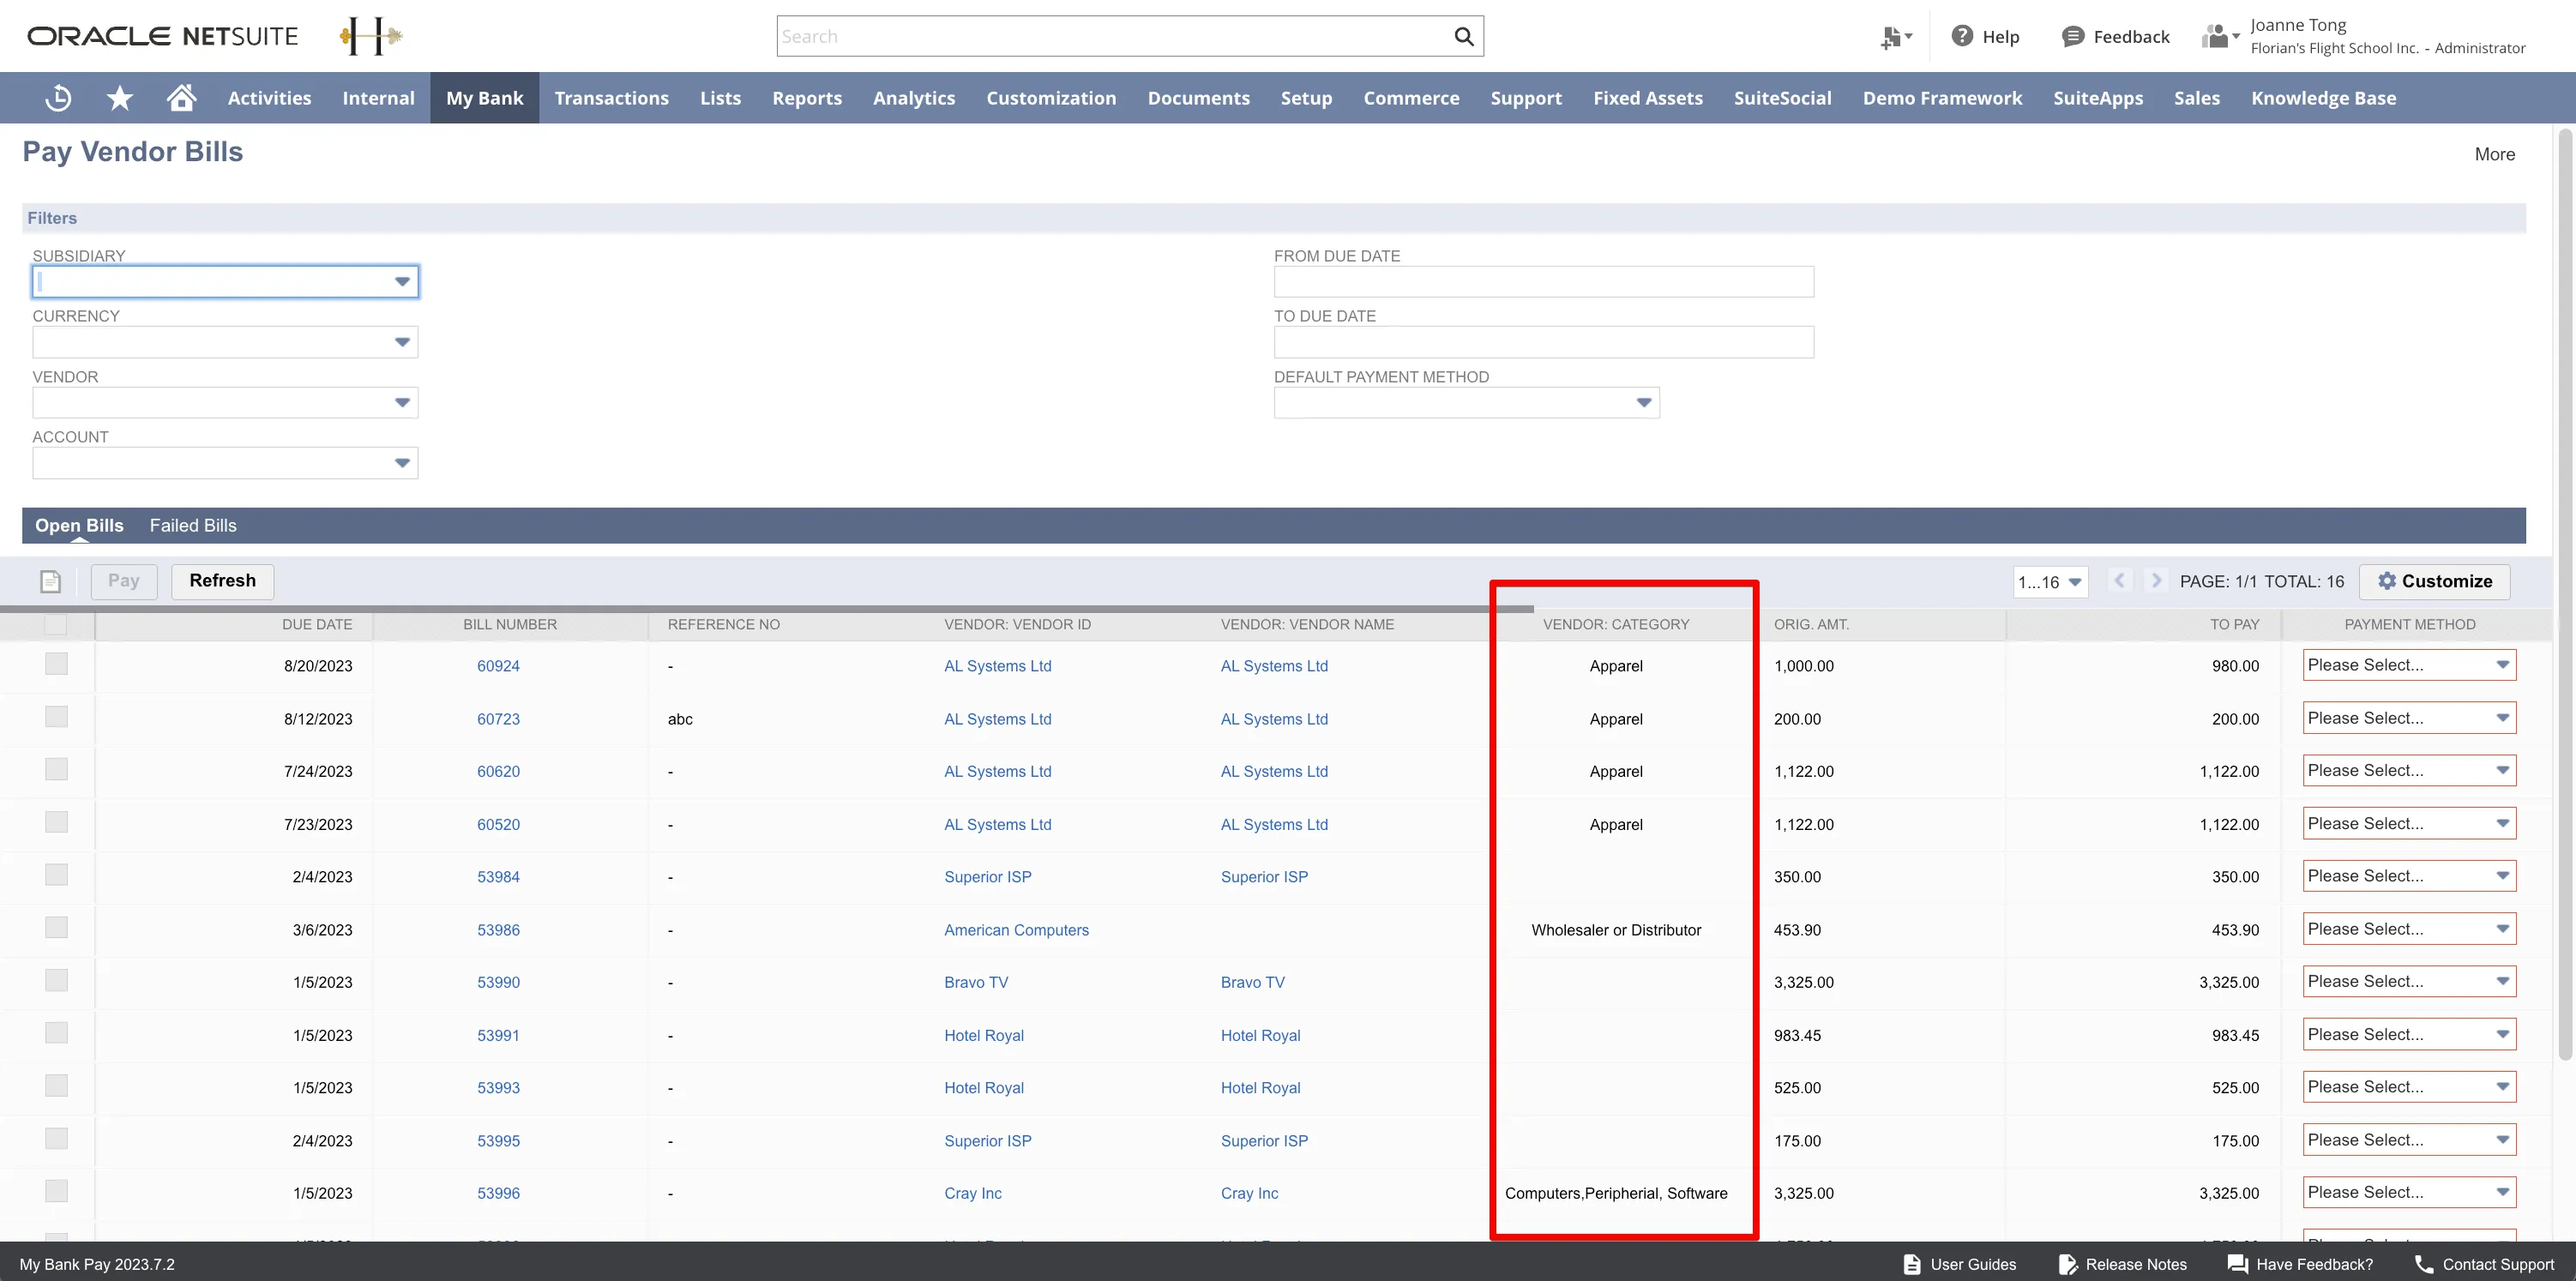
Task: Click the Customize button
Action: tap(2434, 581)
